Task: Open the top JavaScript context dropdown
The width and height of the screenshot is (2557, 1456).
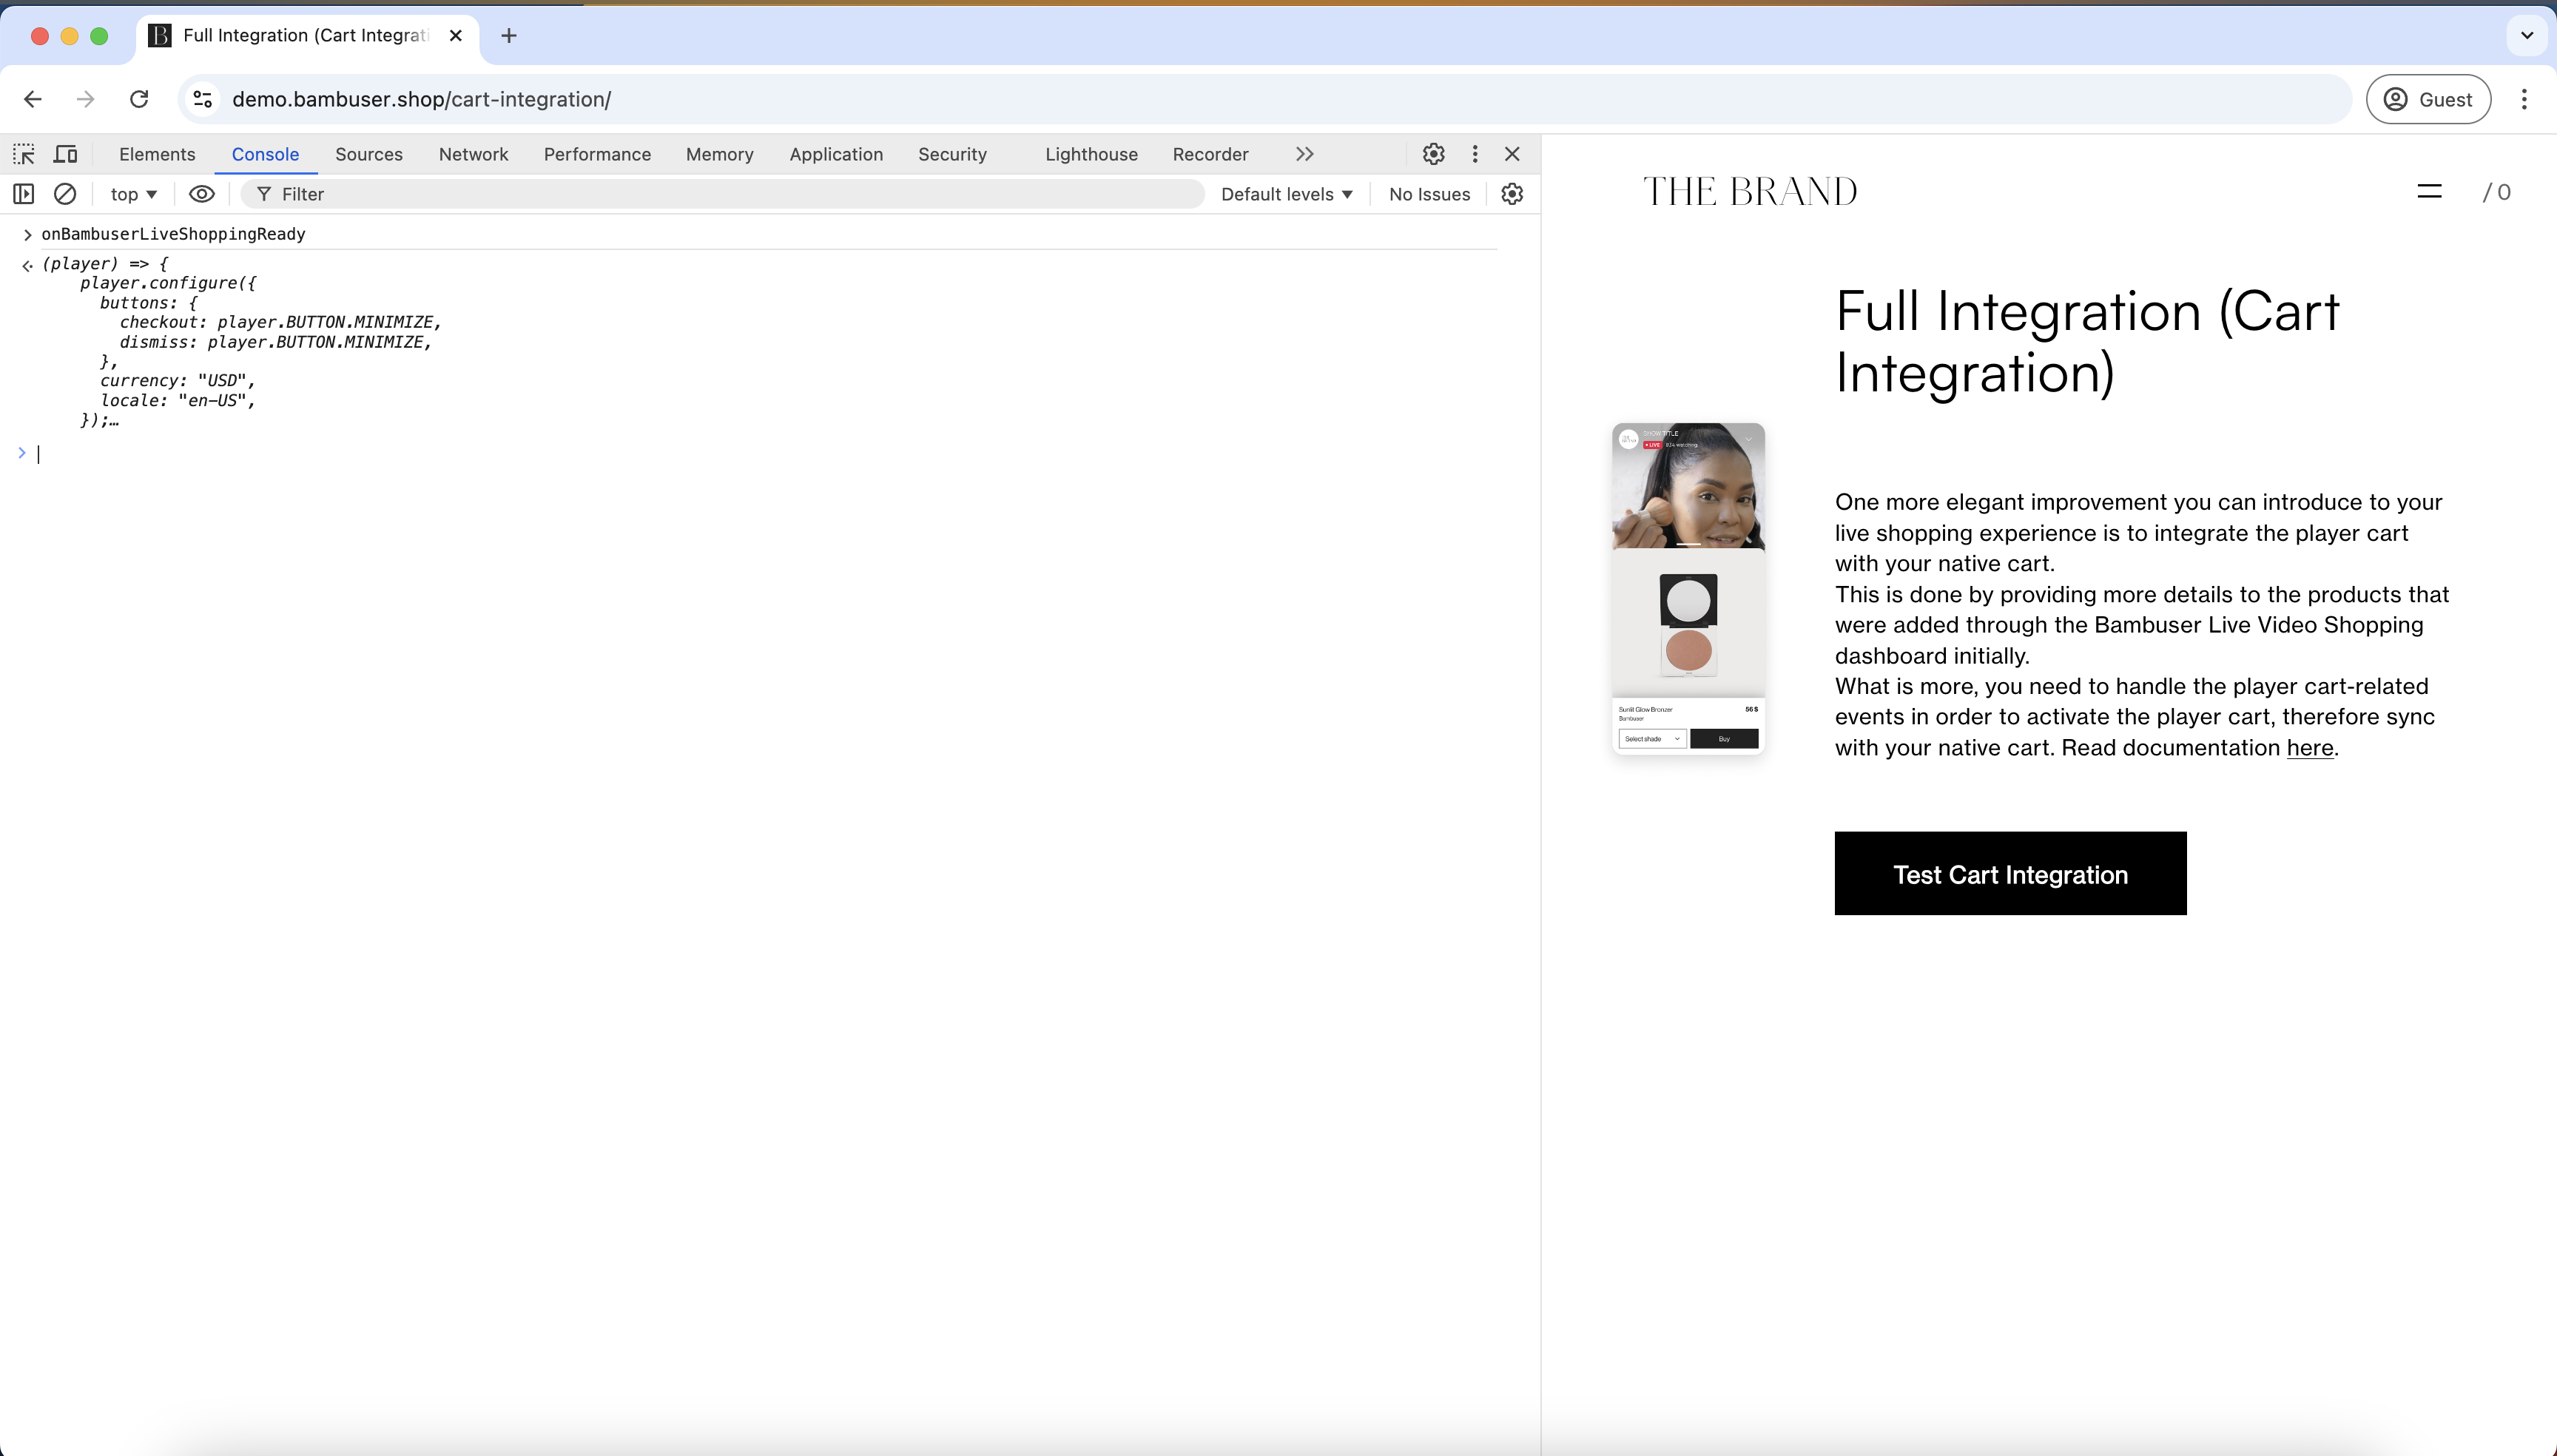Action: pyautogui.click(x=133, y=194)
